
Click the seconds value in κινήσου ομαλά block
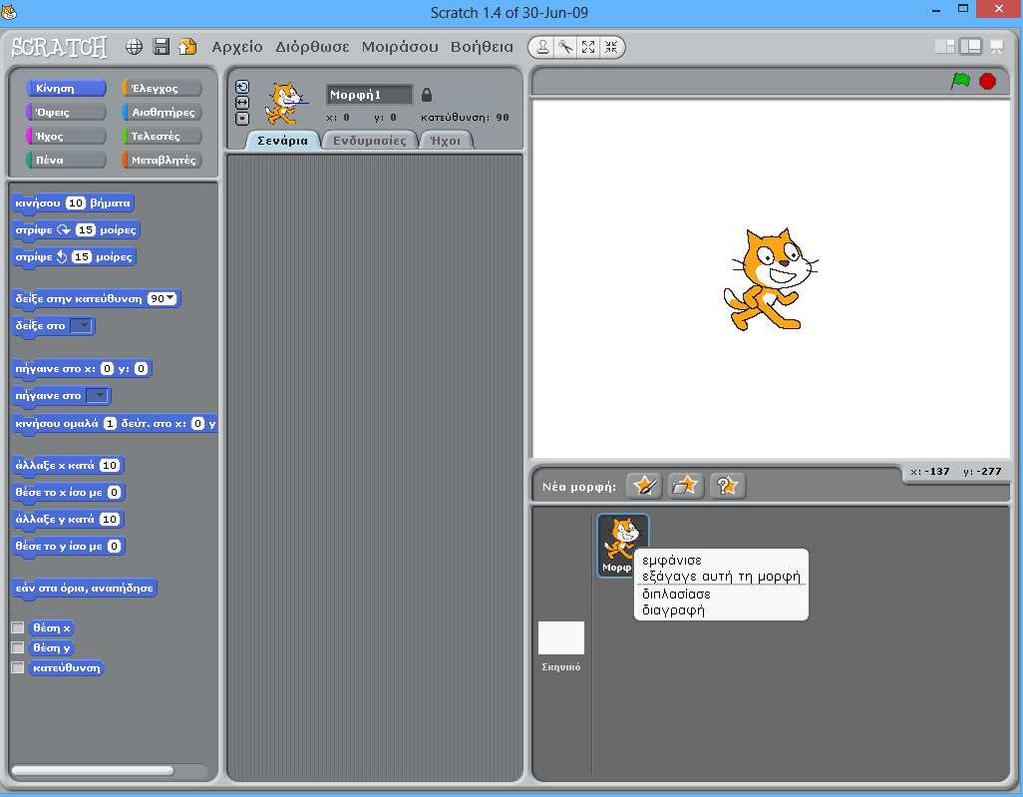coord(110,423)
